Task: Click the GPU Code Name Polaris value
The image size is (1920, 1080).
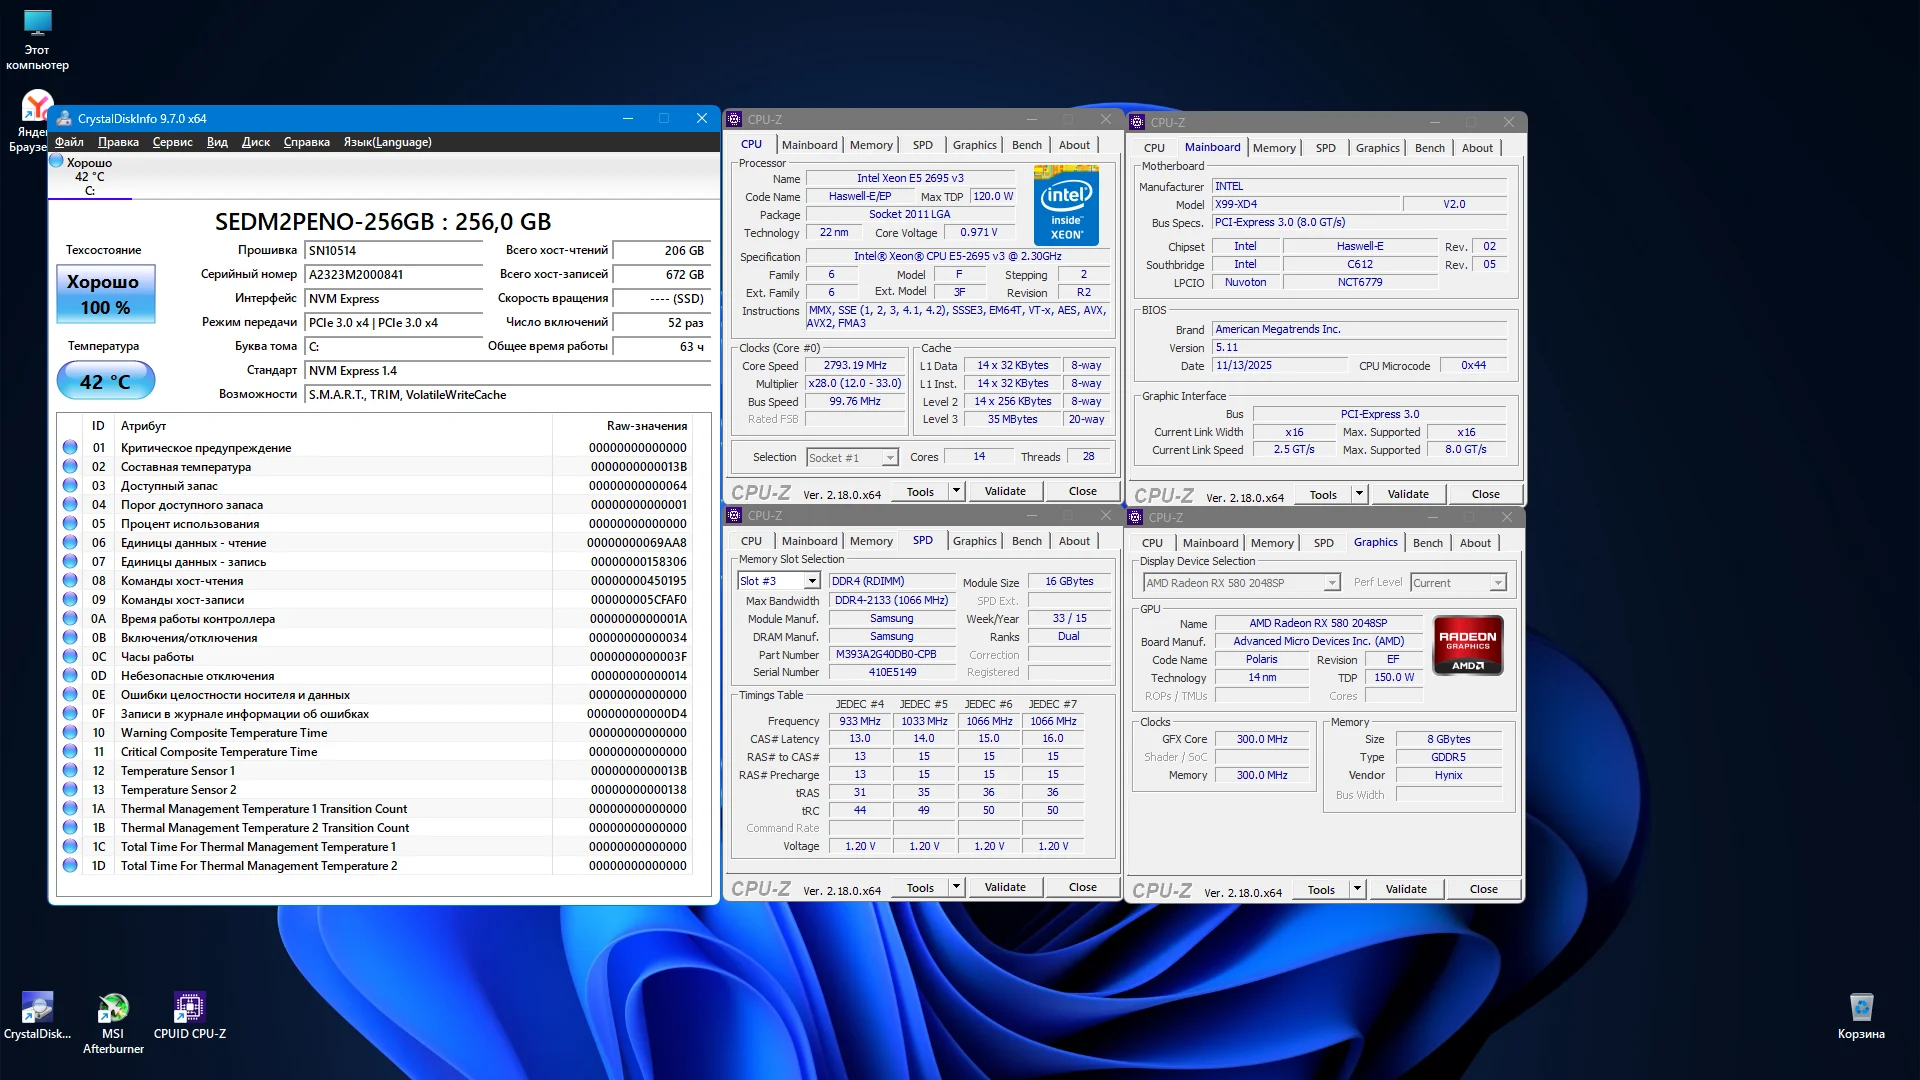Action: pyautogui.click(x=1261, y=659)
